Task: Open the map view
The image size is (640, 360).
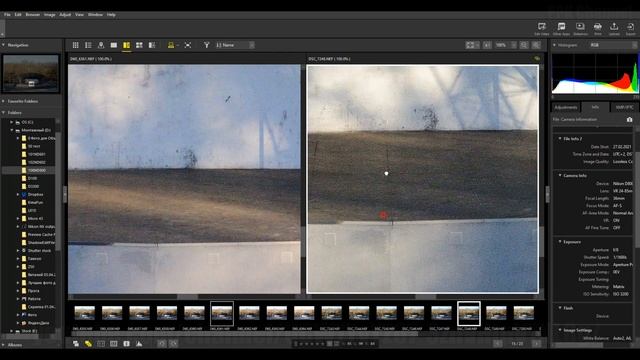Action: point(101,45)
